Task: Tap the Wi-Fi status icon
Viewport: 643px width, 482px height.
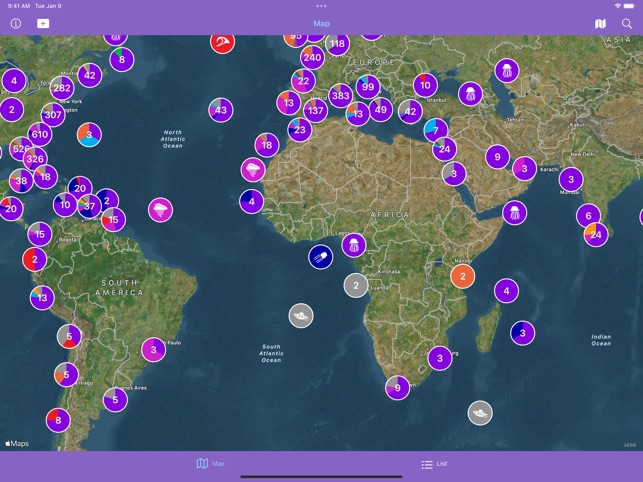Action: 618,6
